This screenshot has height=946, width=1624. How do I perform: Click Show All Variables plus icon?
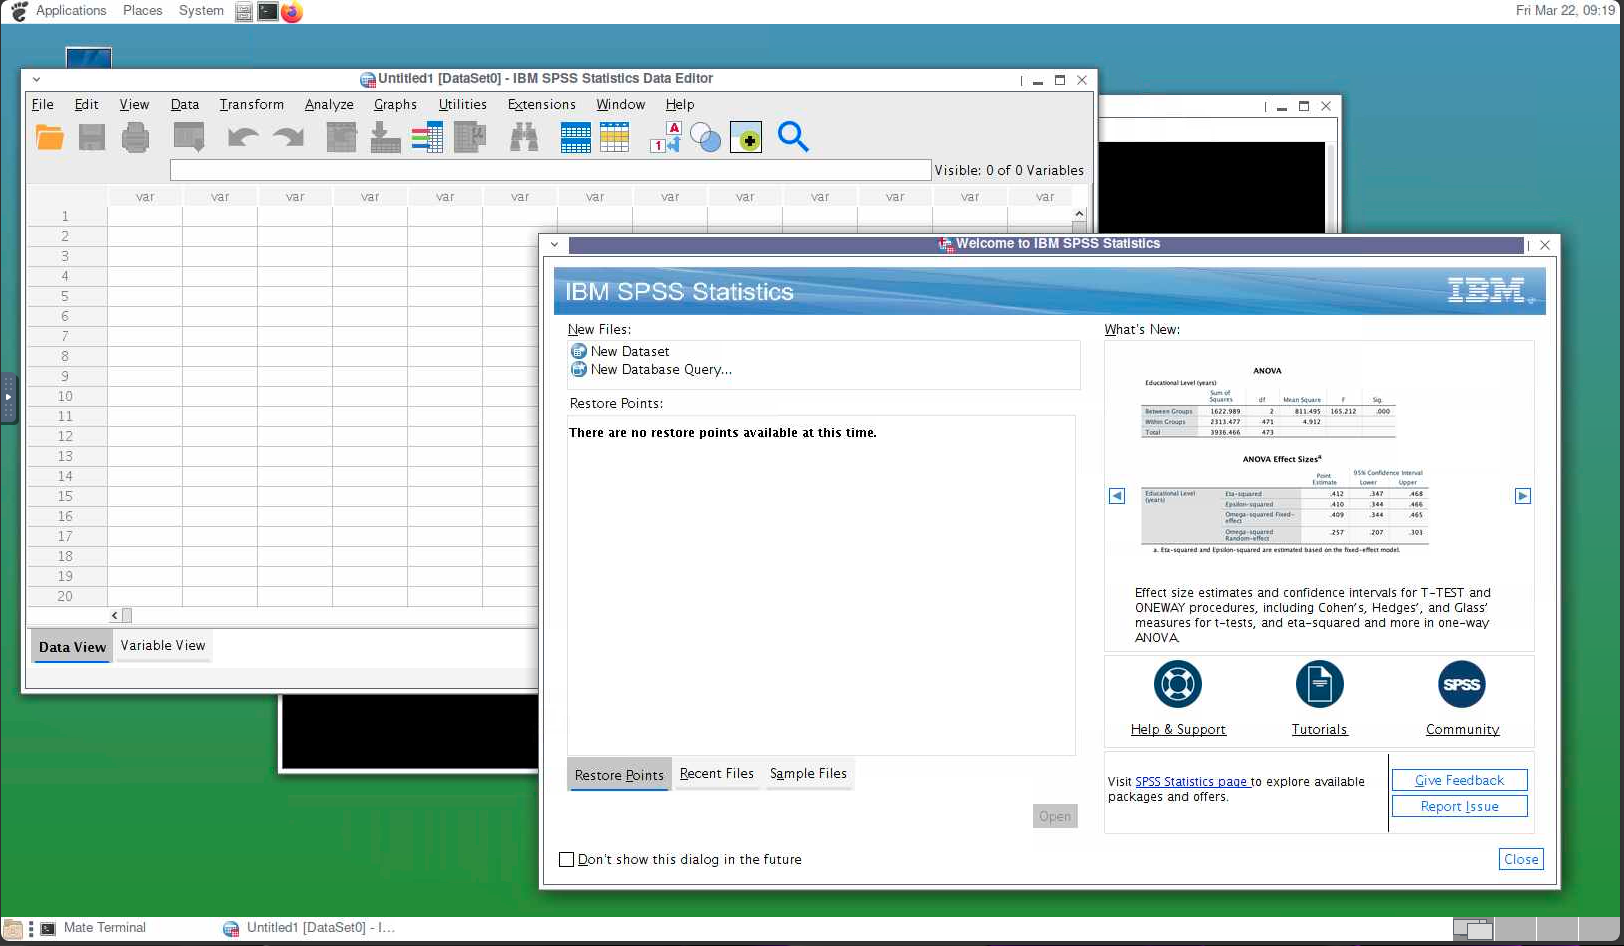pyautogui.click(x=746, y=137)
